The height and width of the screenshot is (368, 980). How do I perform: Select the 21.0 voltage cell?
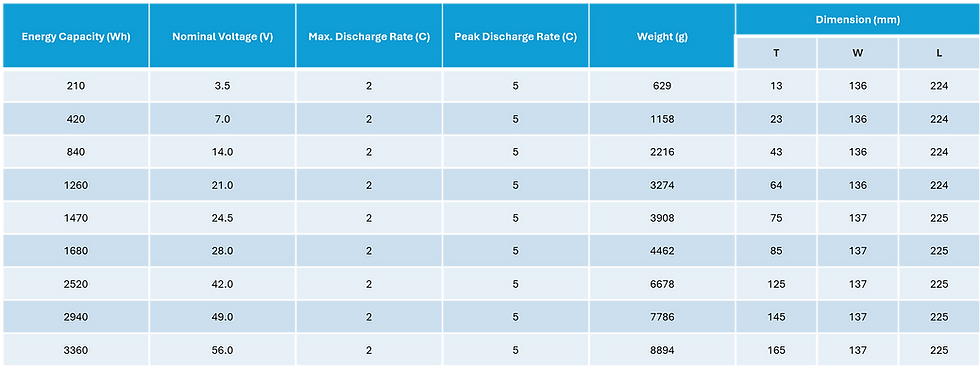(x=222, y=185)
